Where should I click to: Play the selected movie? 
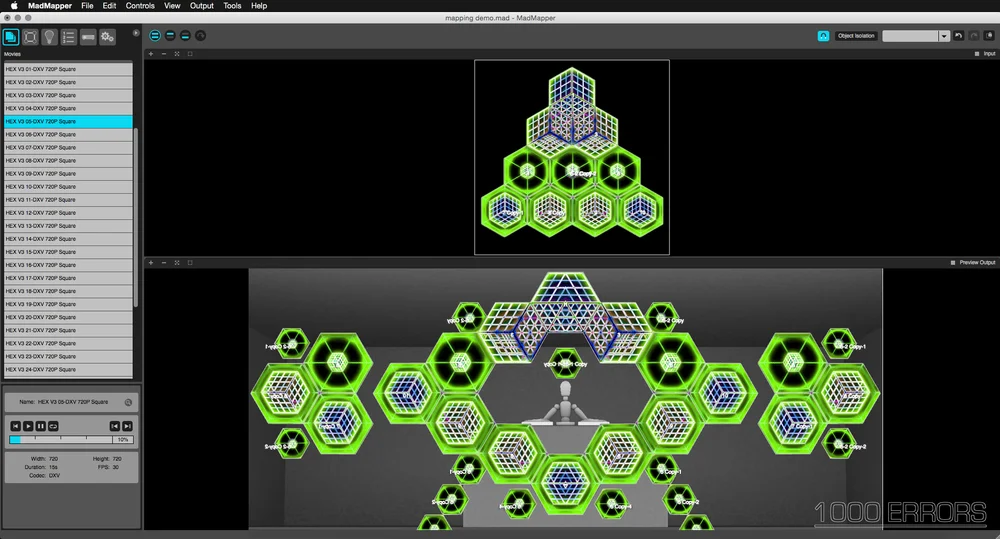point(28,426)
